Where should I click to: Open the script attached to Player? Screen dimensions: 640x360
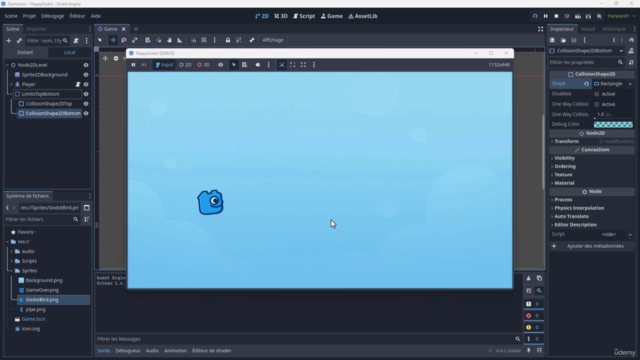click(78, 84)
